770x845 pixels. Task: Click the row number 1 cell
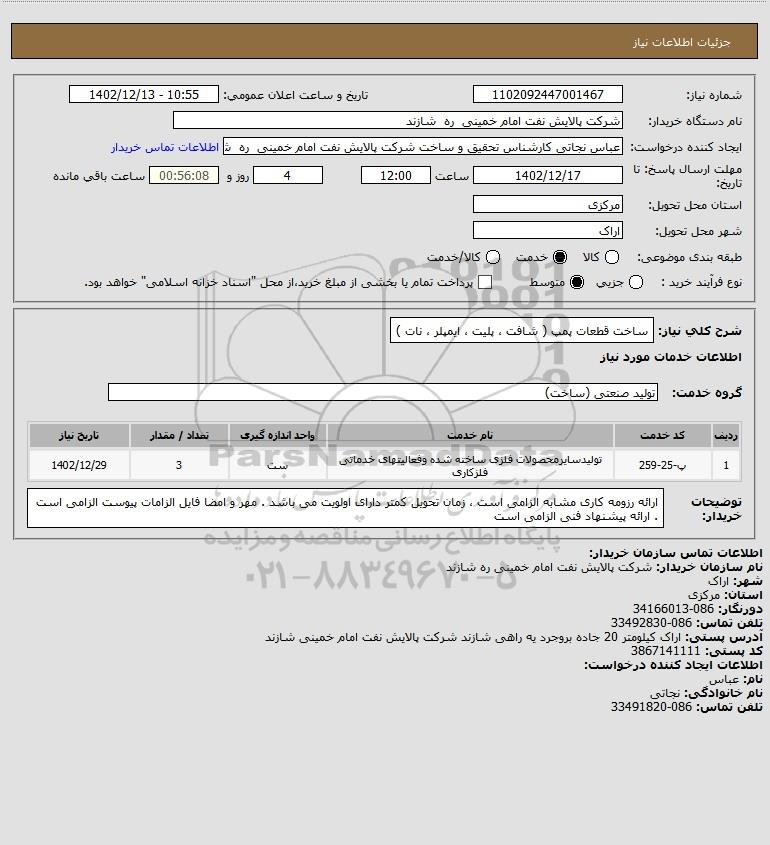(x=726, y=465)
